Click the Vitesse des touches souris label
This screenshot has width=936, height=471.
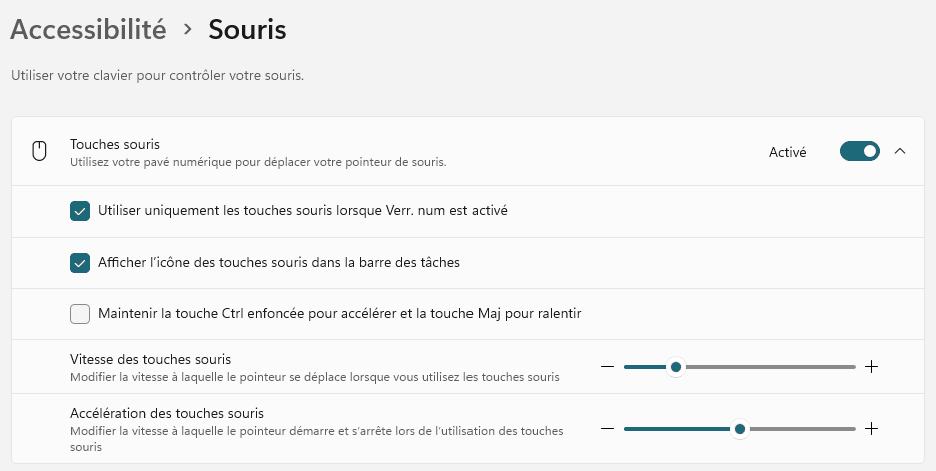[x=151, y=359]
